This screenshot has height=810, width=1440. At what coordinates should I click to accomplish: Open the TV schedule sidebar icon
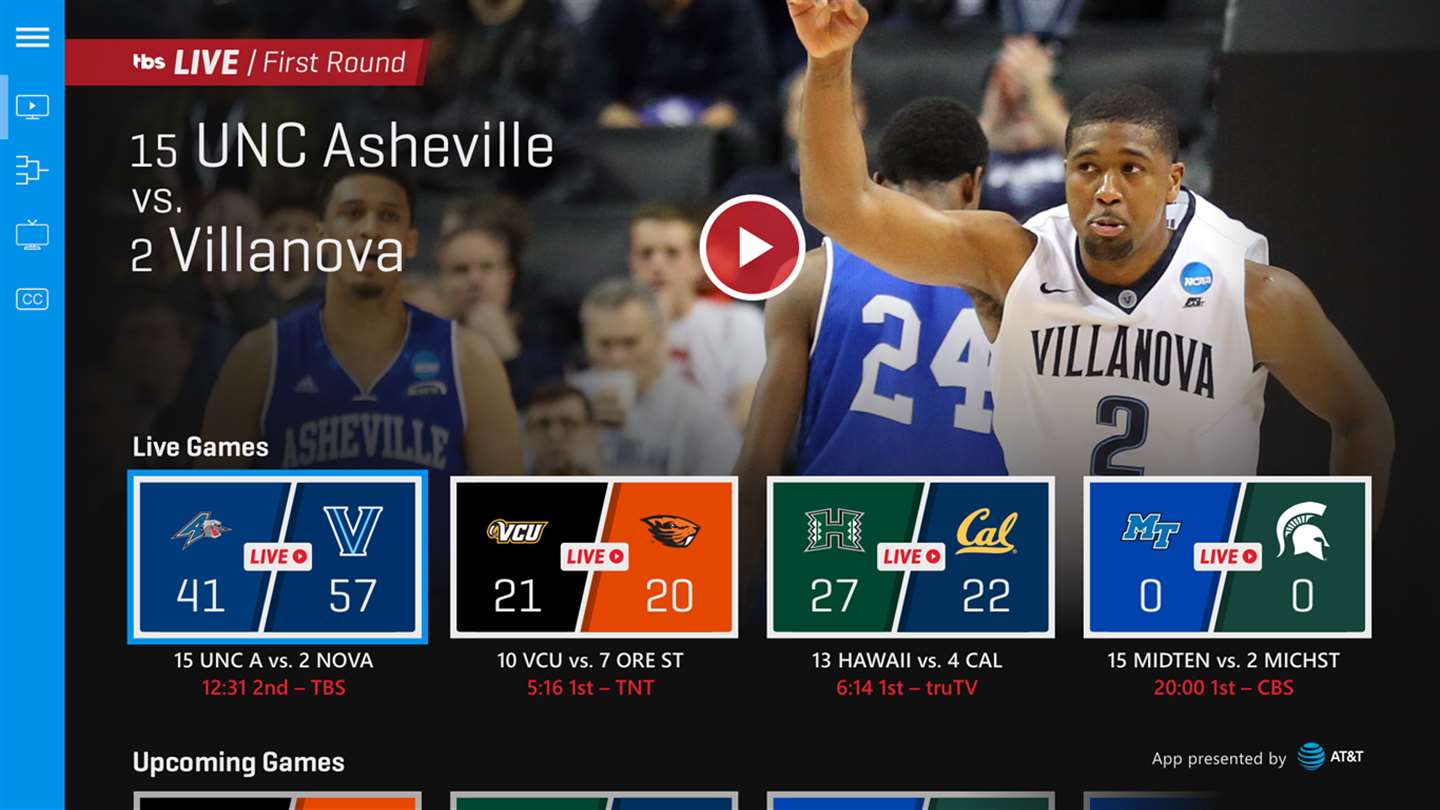32,235
